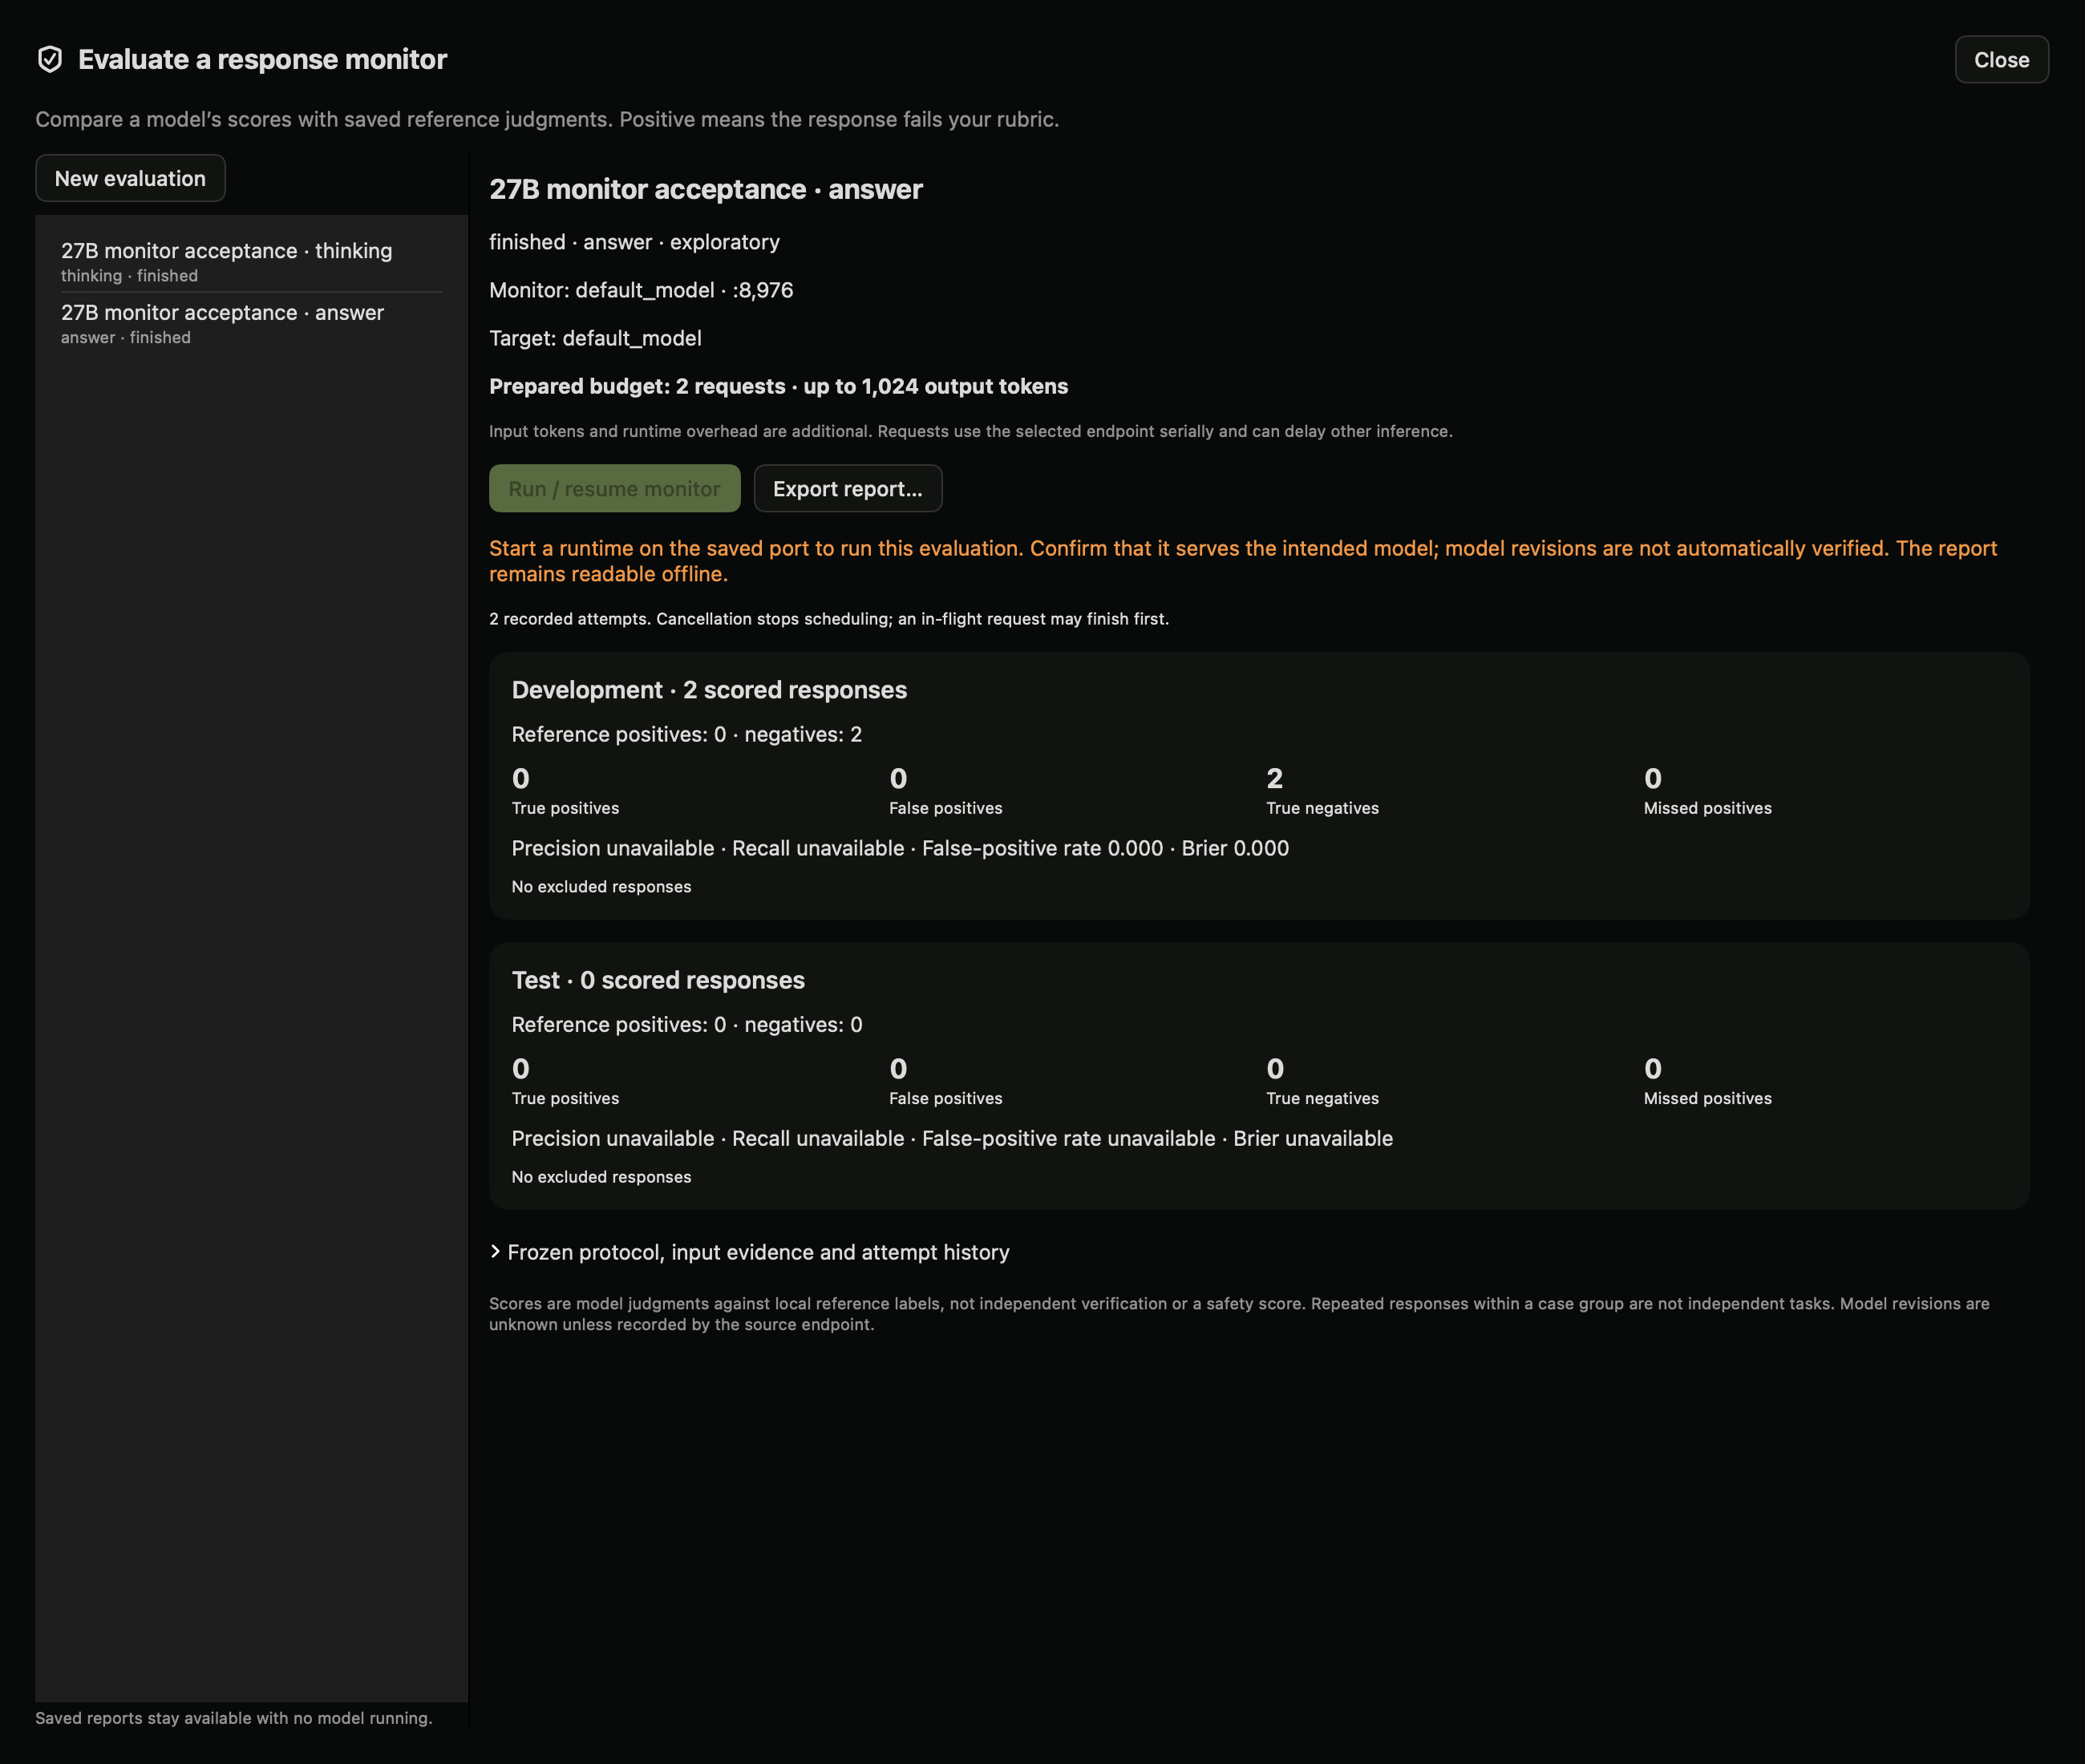Click the 'Input tokens and runtime overhead' note

coord(970,431)
